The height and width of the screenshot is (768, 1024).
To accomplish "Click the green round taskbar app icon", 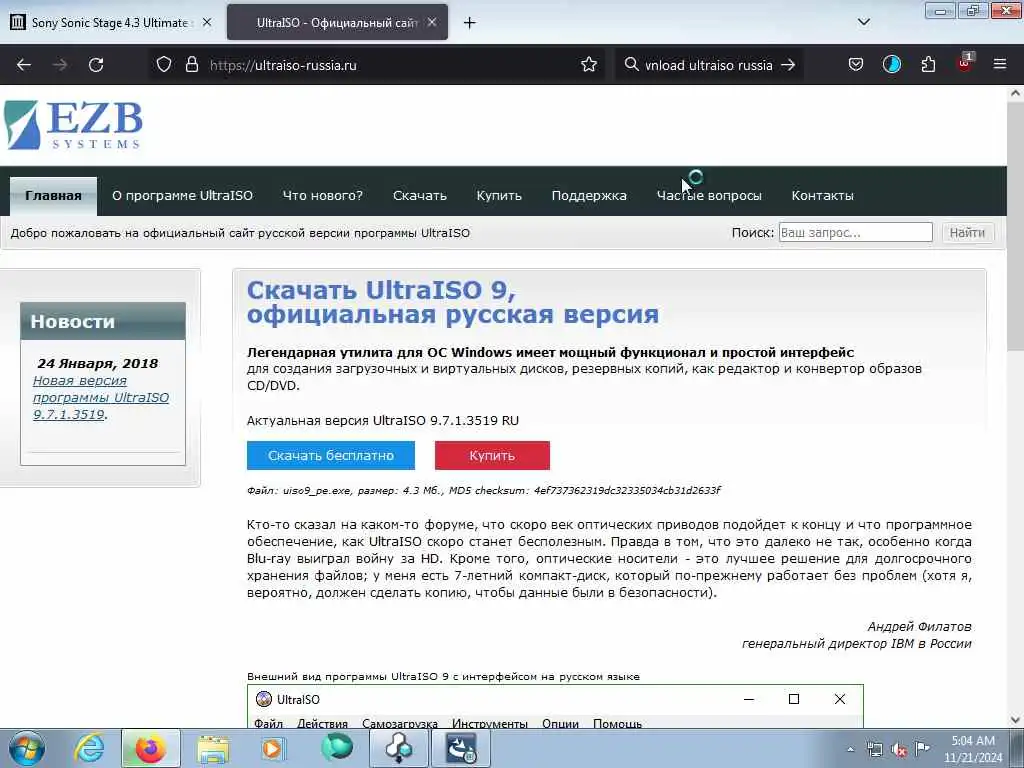I will pyautogui.click(x=336, y=747).
